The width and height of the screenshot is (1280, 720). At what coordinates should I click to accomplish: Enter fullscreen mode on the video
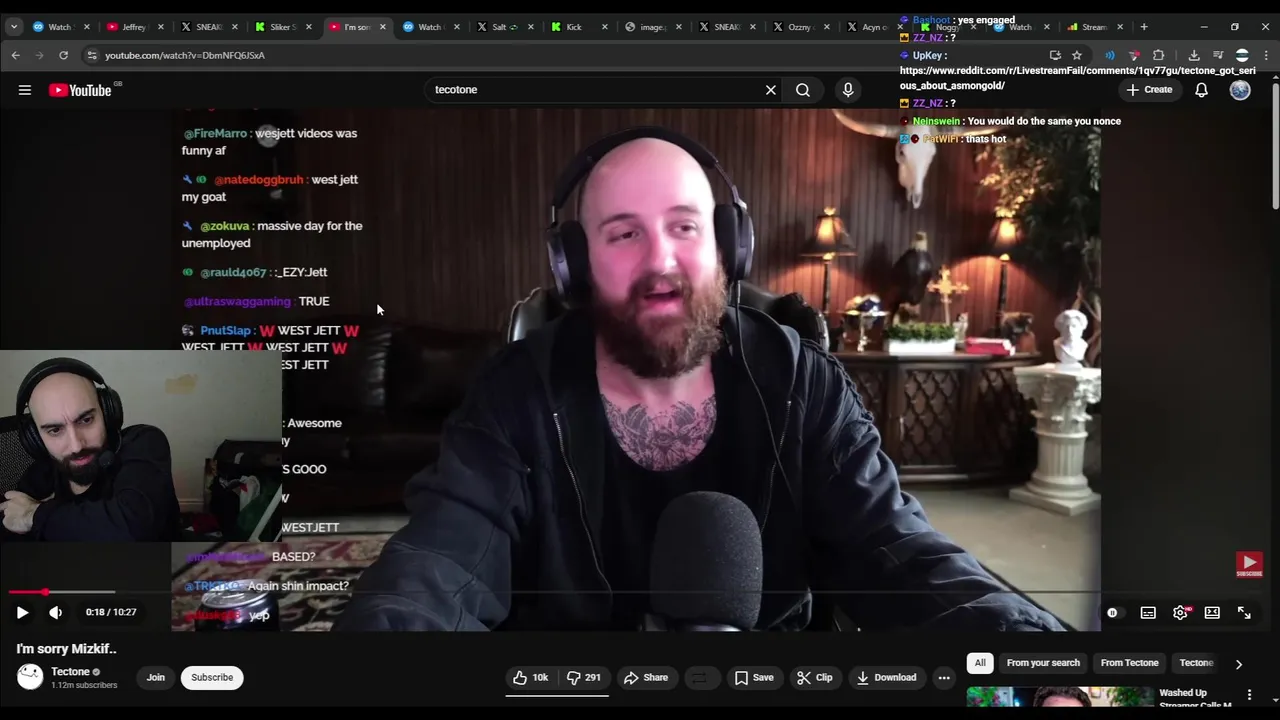pyautogui.click(x=1244, y=613)
